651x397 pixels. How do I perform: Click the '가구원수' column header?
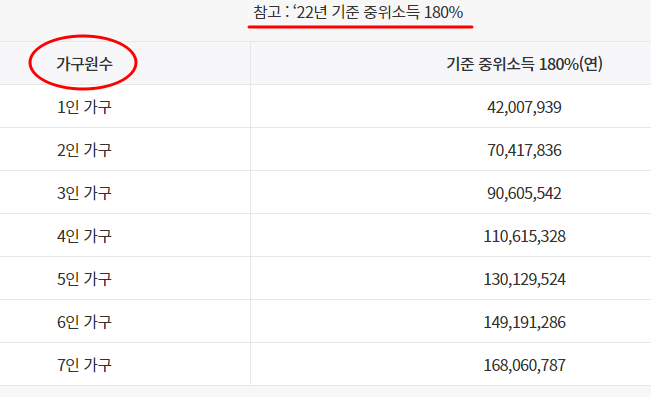point(84,64)
